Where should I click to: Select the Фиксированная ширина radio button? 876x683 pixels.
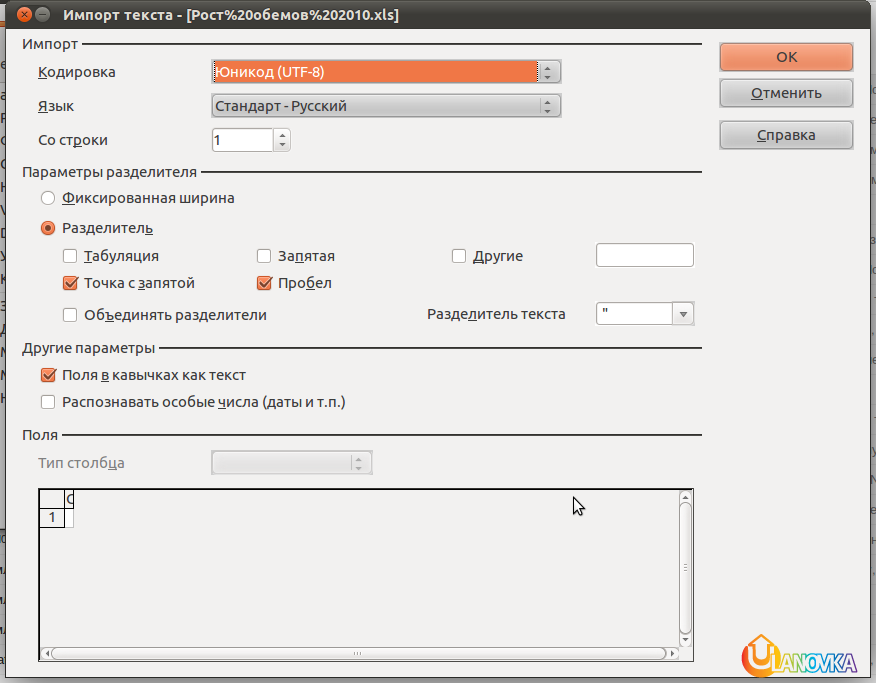click(x=48, y=198)
